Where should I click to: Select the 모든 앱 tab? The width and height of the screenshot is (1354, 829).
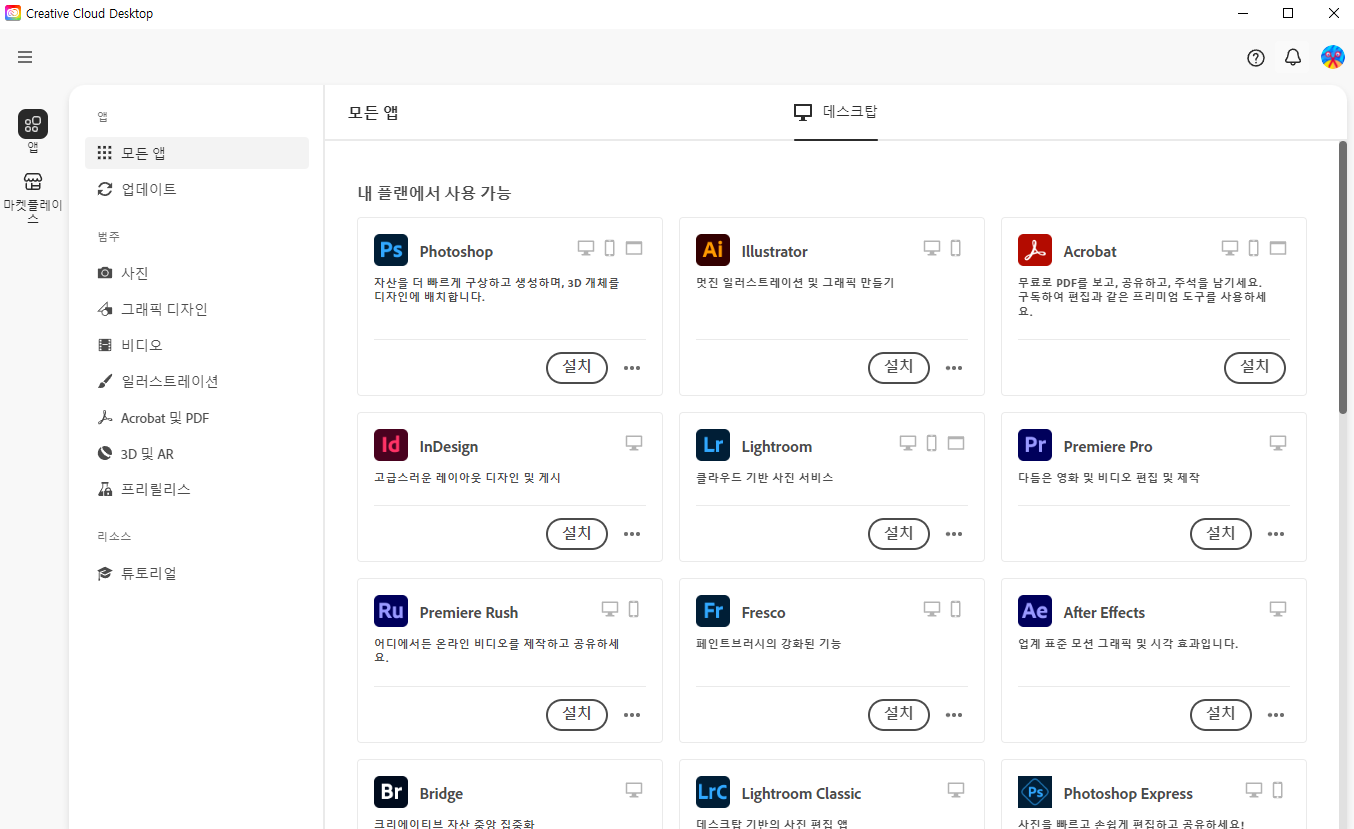click(x=373, y=112)
